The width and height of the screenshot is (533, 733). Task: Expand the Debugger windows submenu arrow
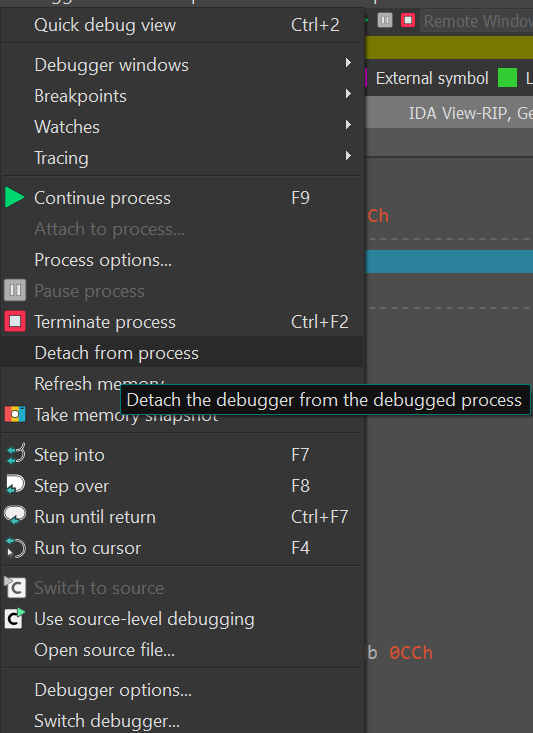pyautogui.click(x=348, y=63)
